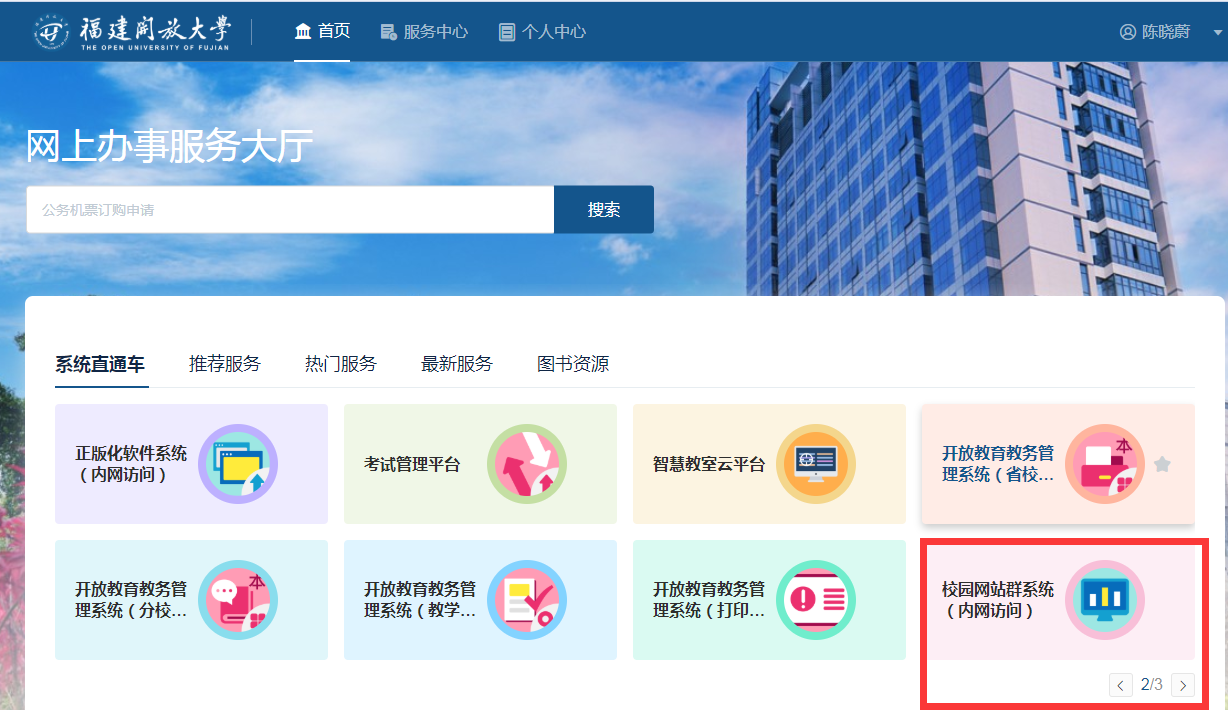Open the 开放教育教务管理系统(打印) alert icon

[815, 600]
